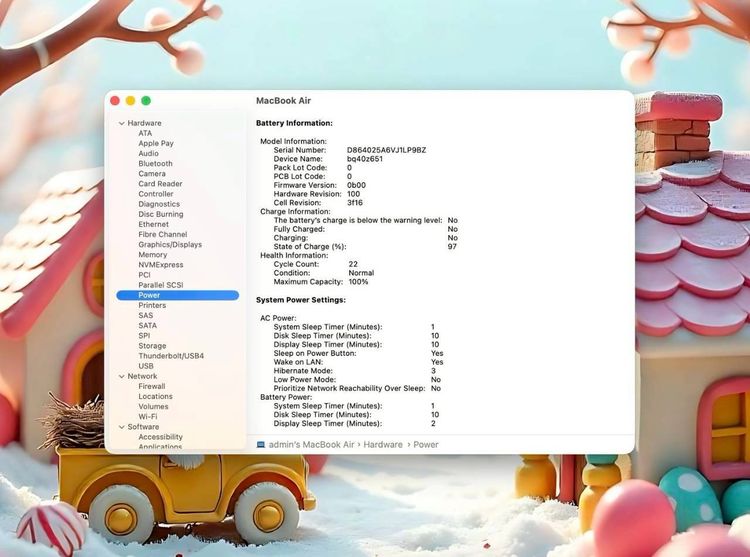Zoom window with green button
The height and width of the screenshot is (557, 750).
click(x=146, y=100)
